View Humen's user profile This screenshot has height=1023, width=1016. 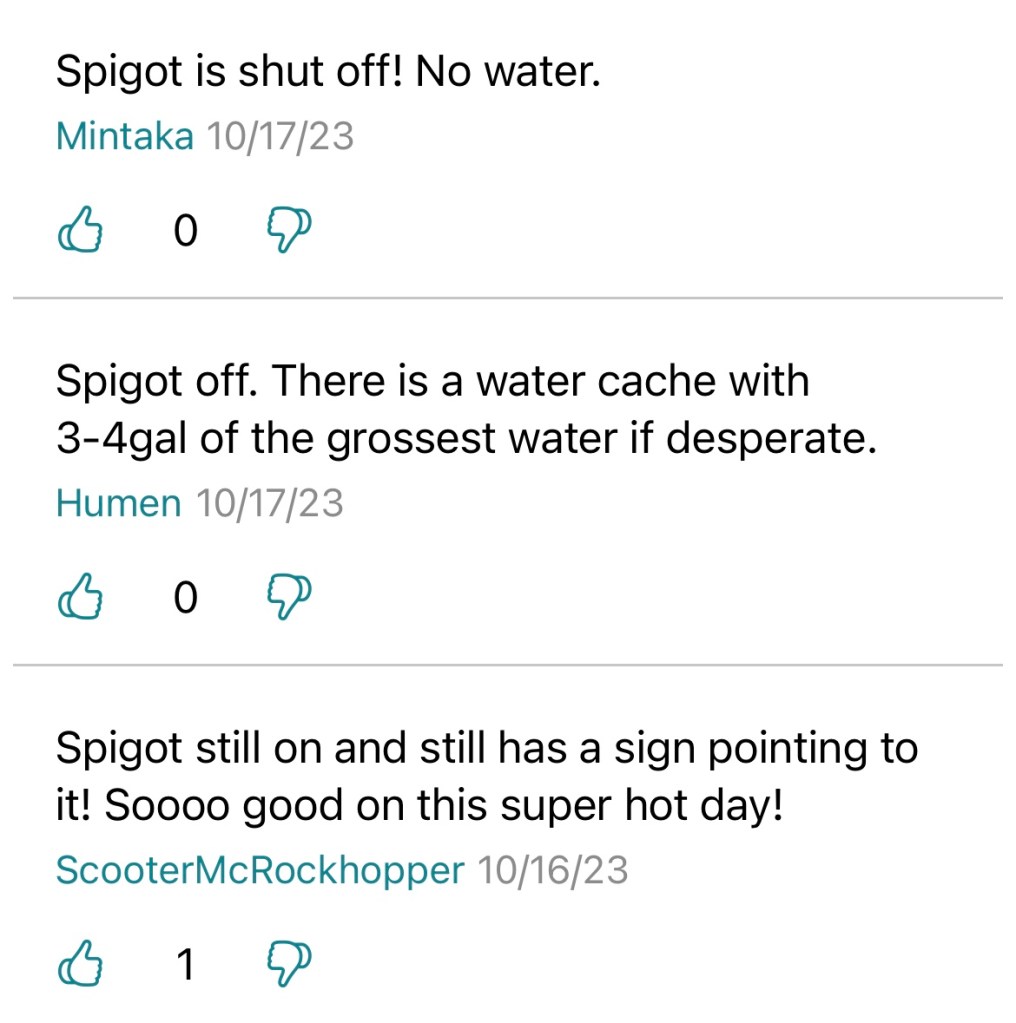[119, 503]
